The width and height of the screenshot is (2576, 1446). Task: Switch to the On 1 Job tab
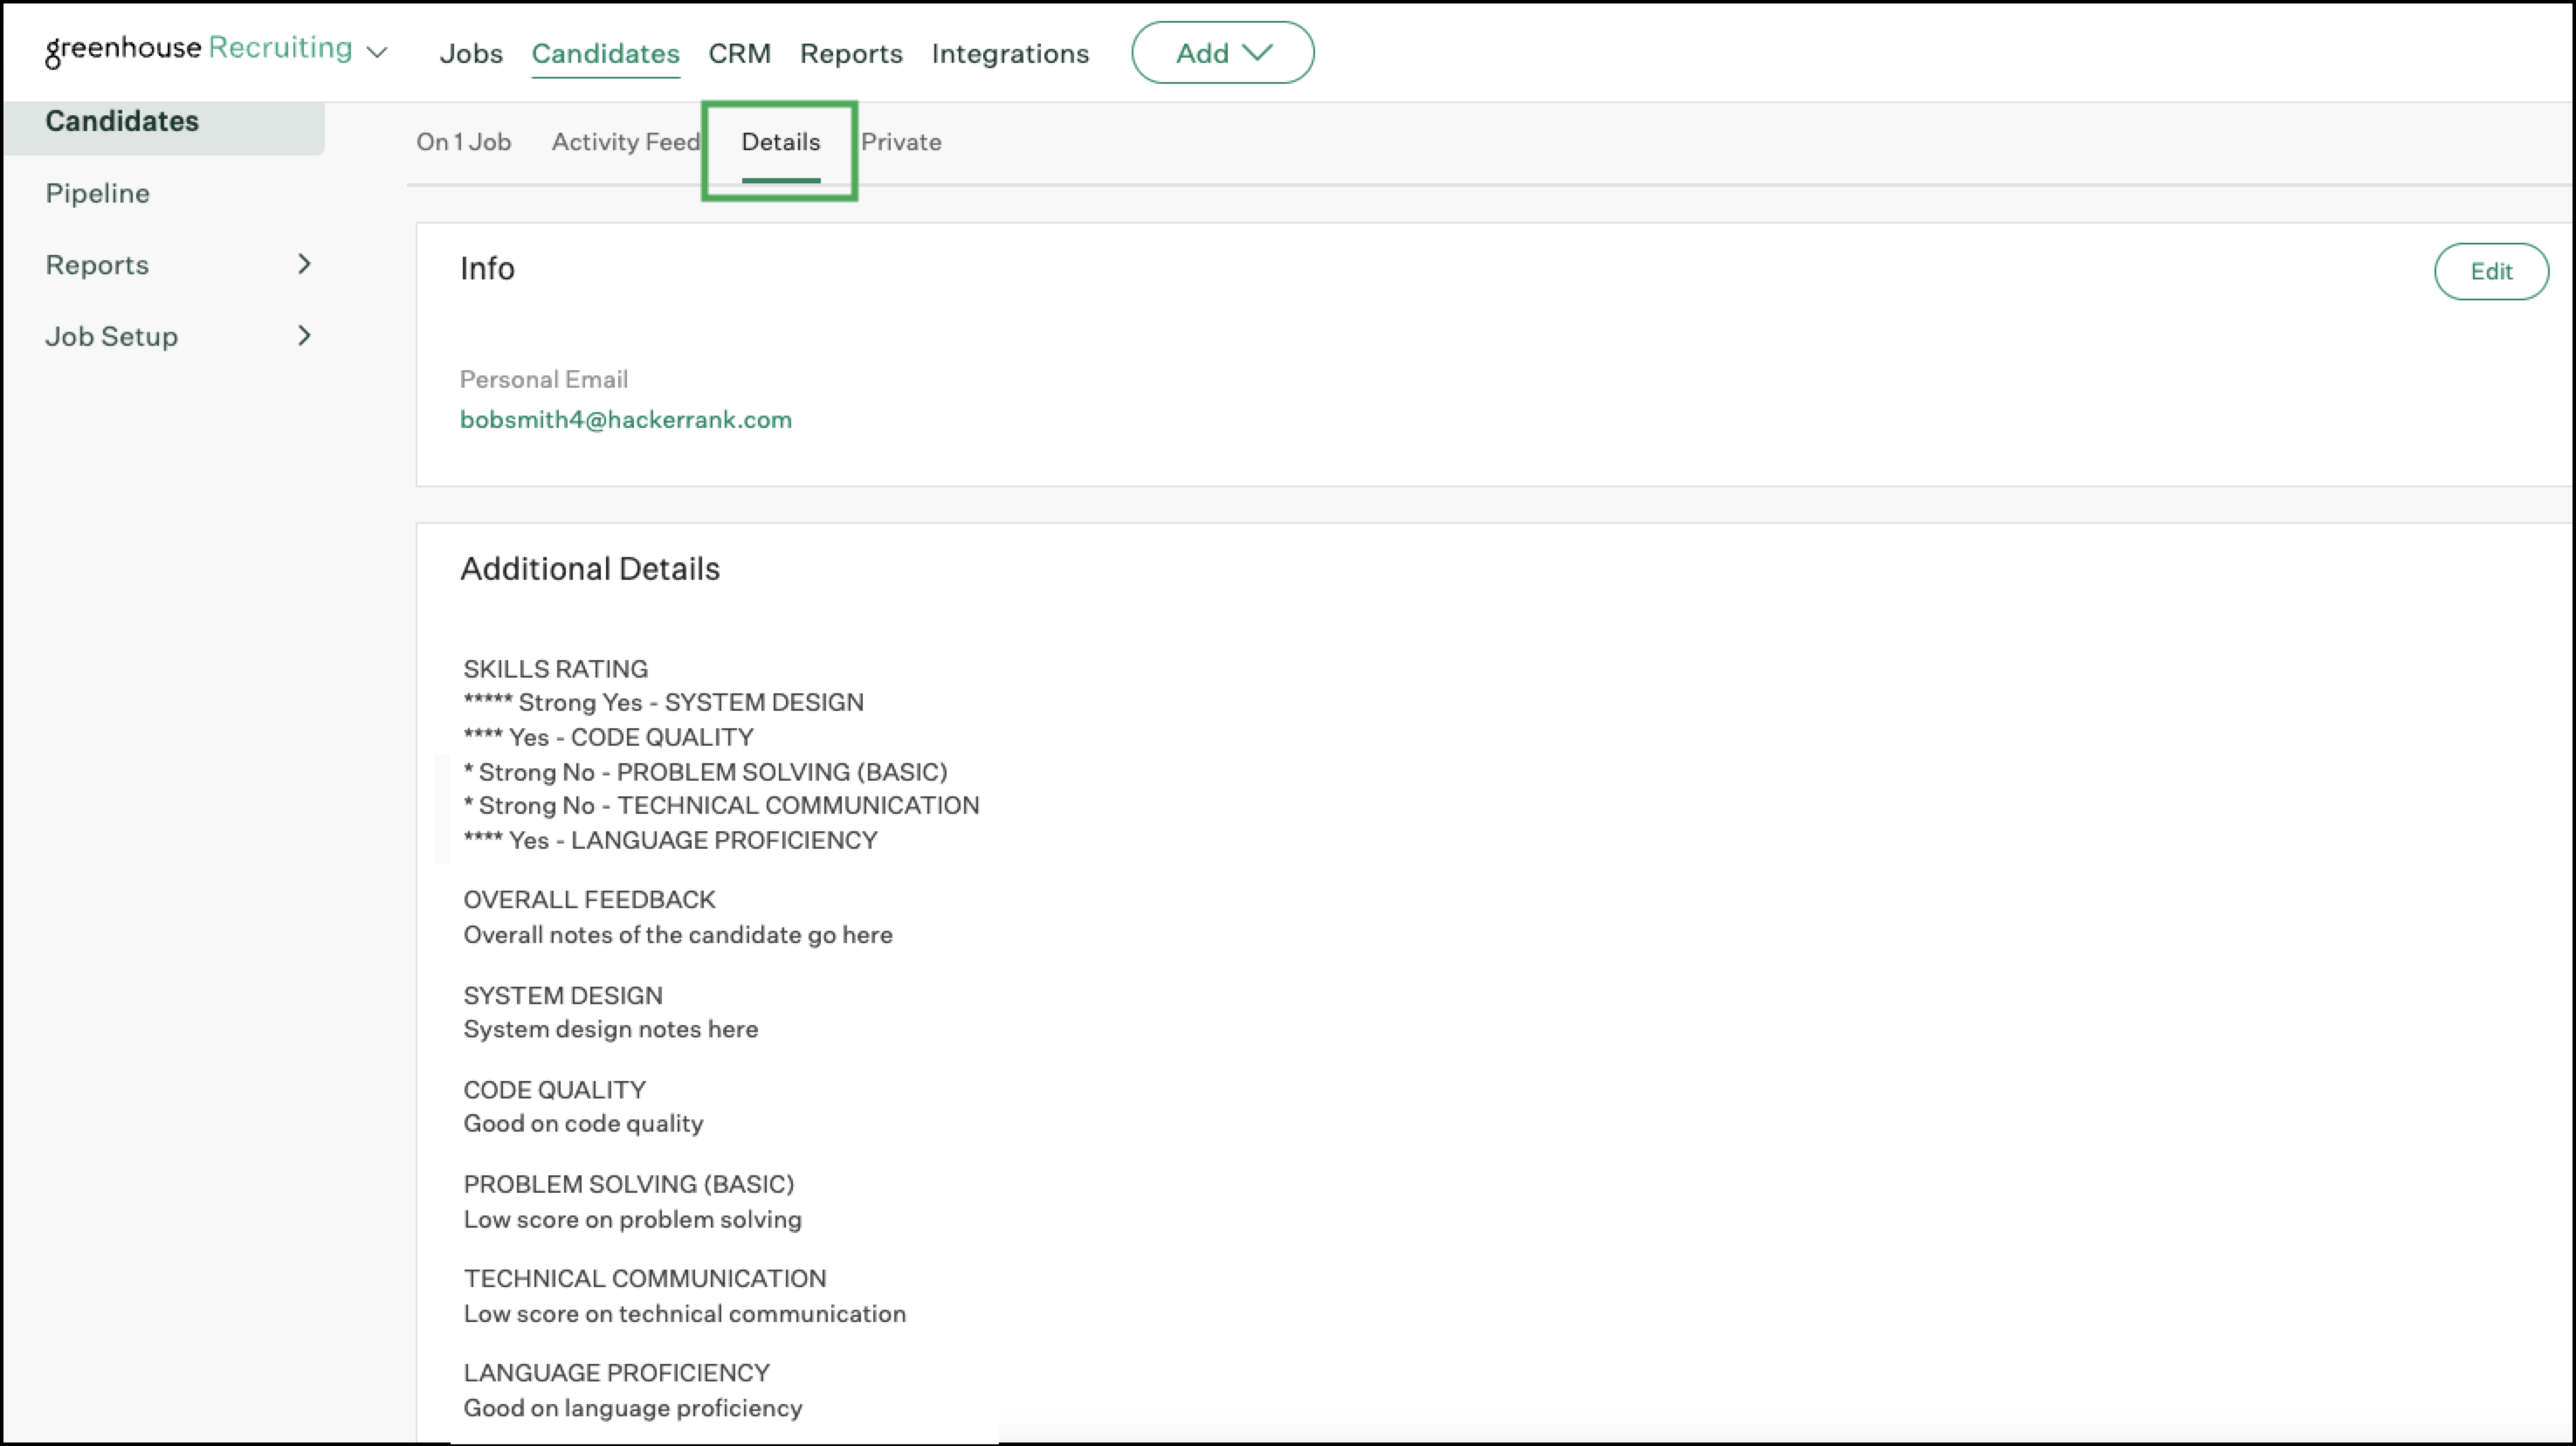coord(463,142)
